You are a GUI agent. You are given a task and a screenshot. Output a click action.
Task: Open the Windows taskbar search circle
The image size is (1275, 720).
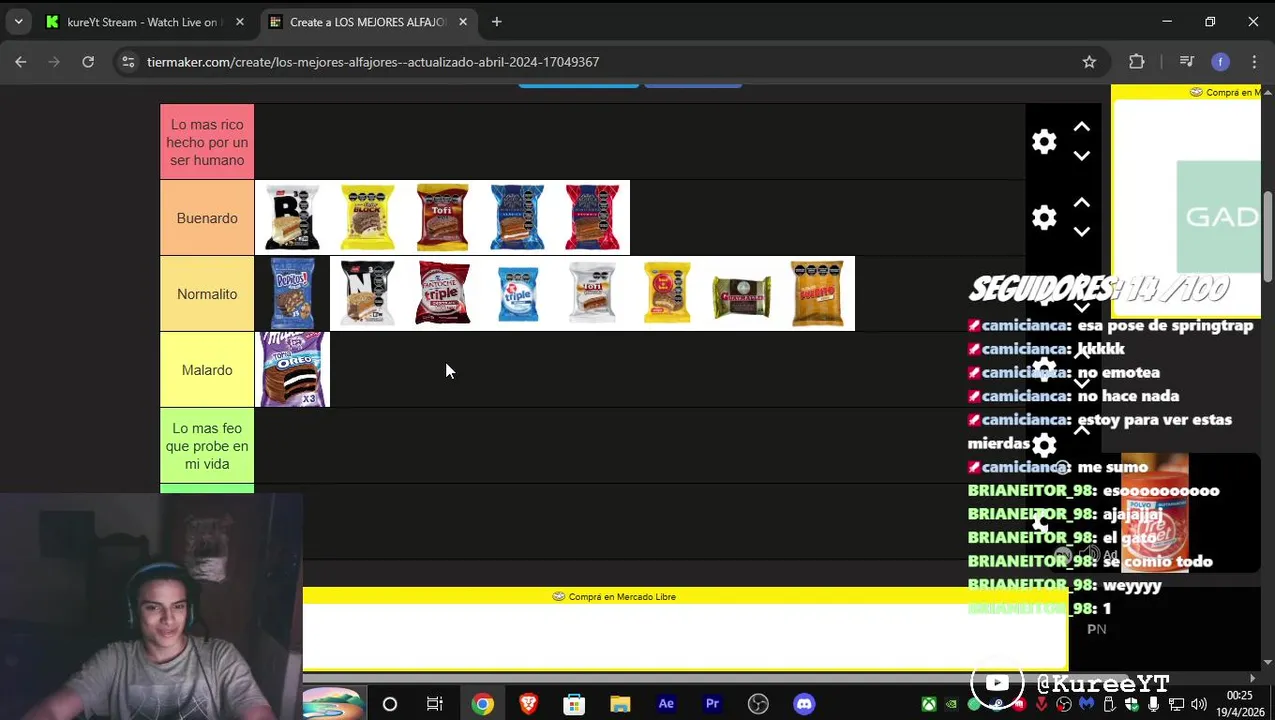click(390, 704)
